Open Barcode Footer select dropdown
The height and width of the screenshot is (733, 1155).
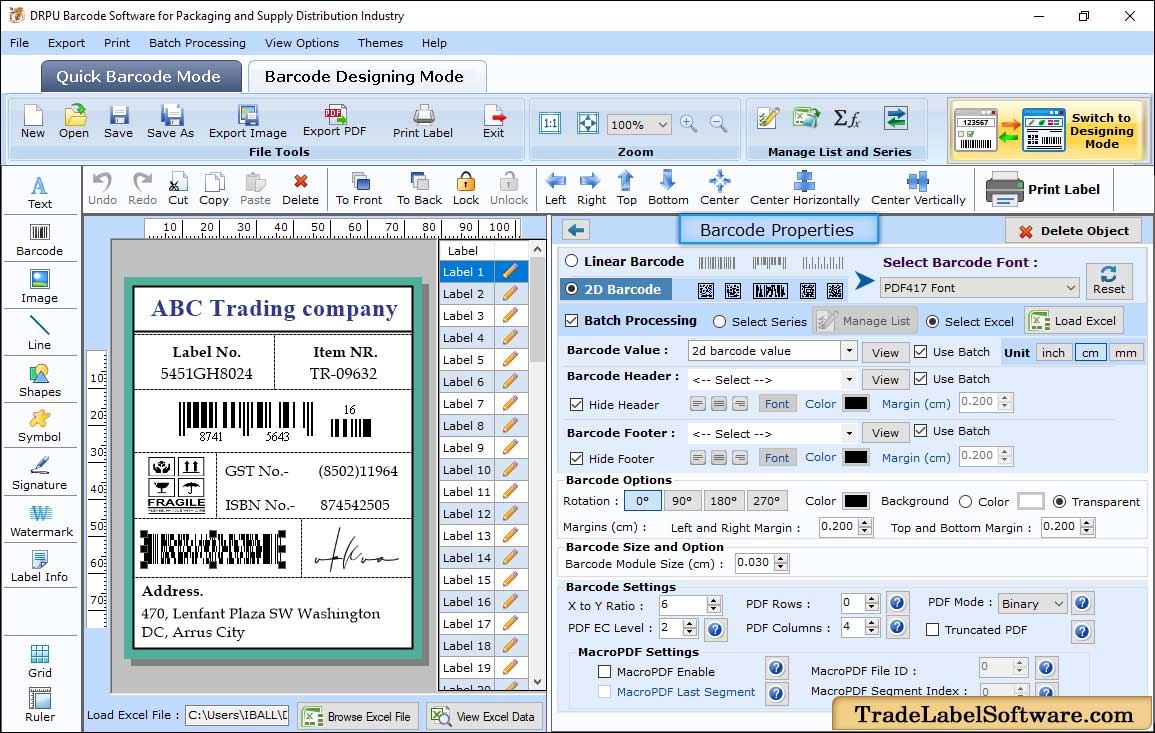coord(849,434)
